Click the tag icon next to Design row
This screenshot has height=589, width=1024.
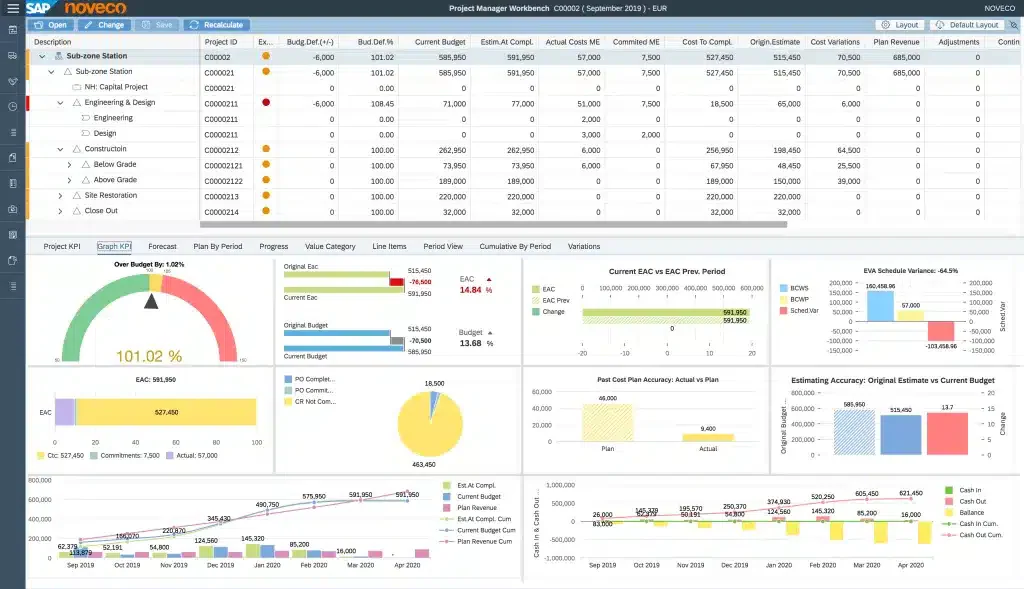pyautogui.click(x=86, y=133)
